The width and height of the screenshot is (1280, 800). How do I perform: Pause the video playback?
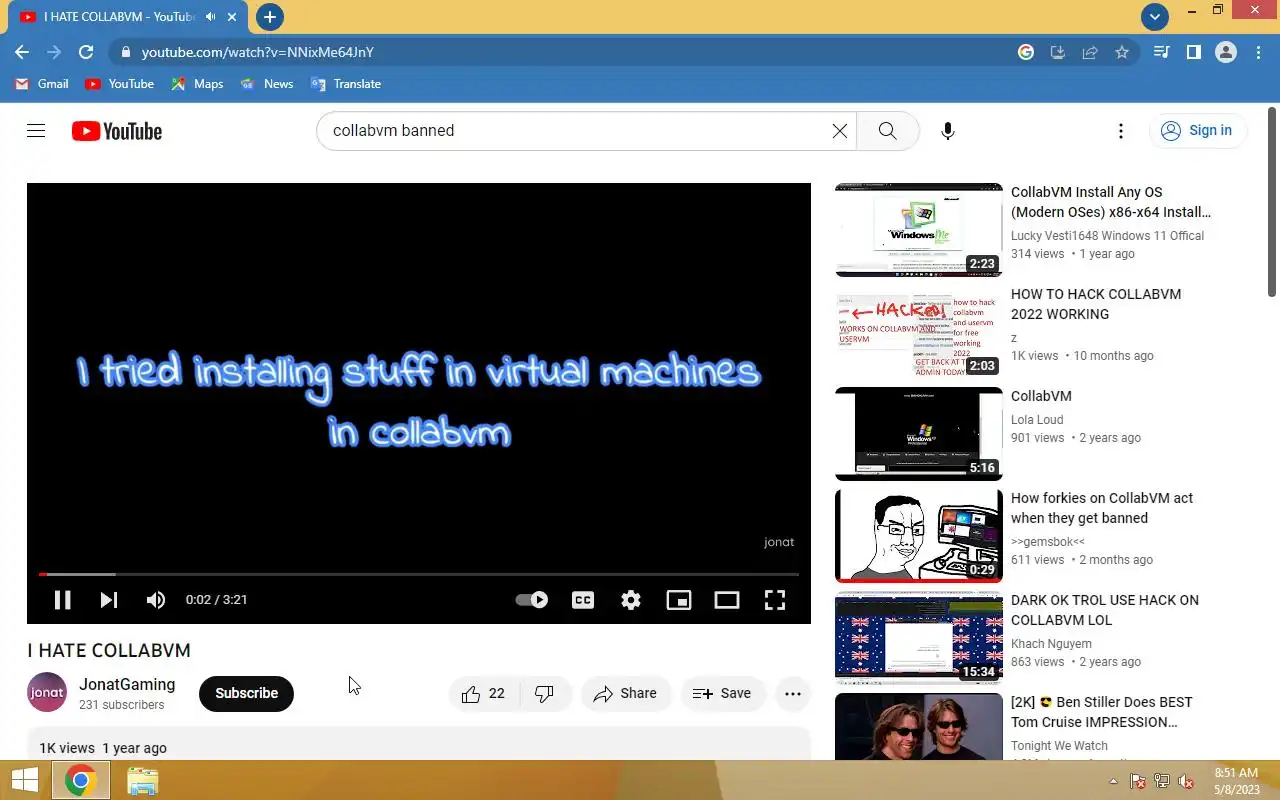[62, 600]
